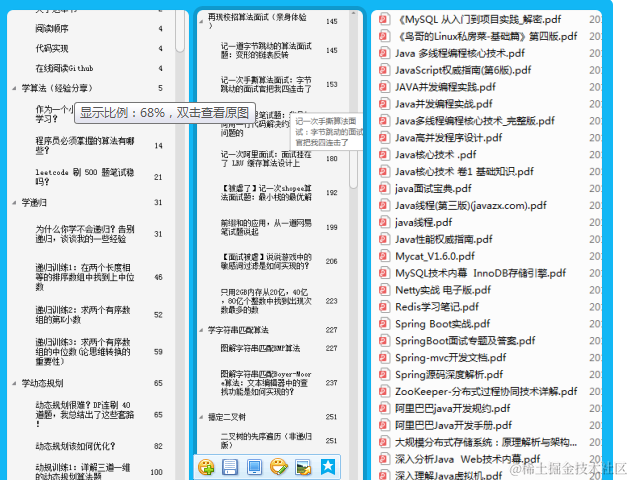632x481 pixels.
Task: Click the smiley with pencil edit icon
Action: [x=279, y=467]
